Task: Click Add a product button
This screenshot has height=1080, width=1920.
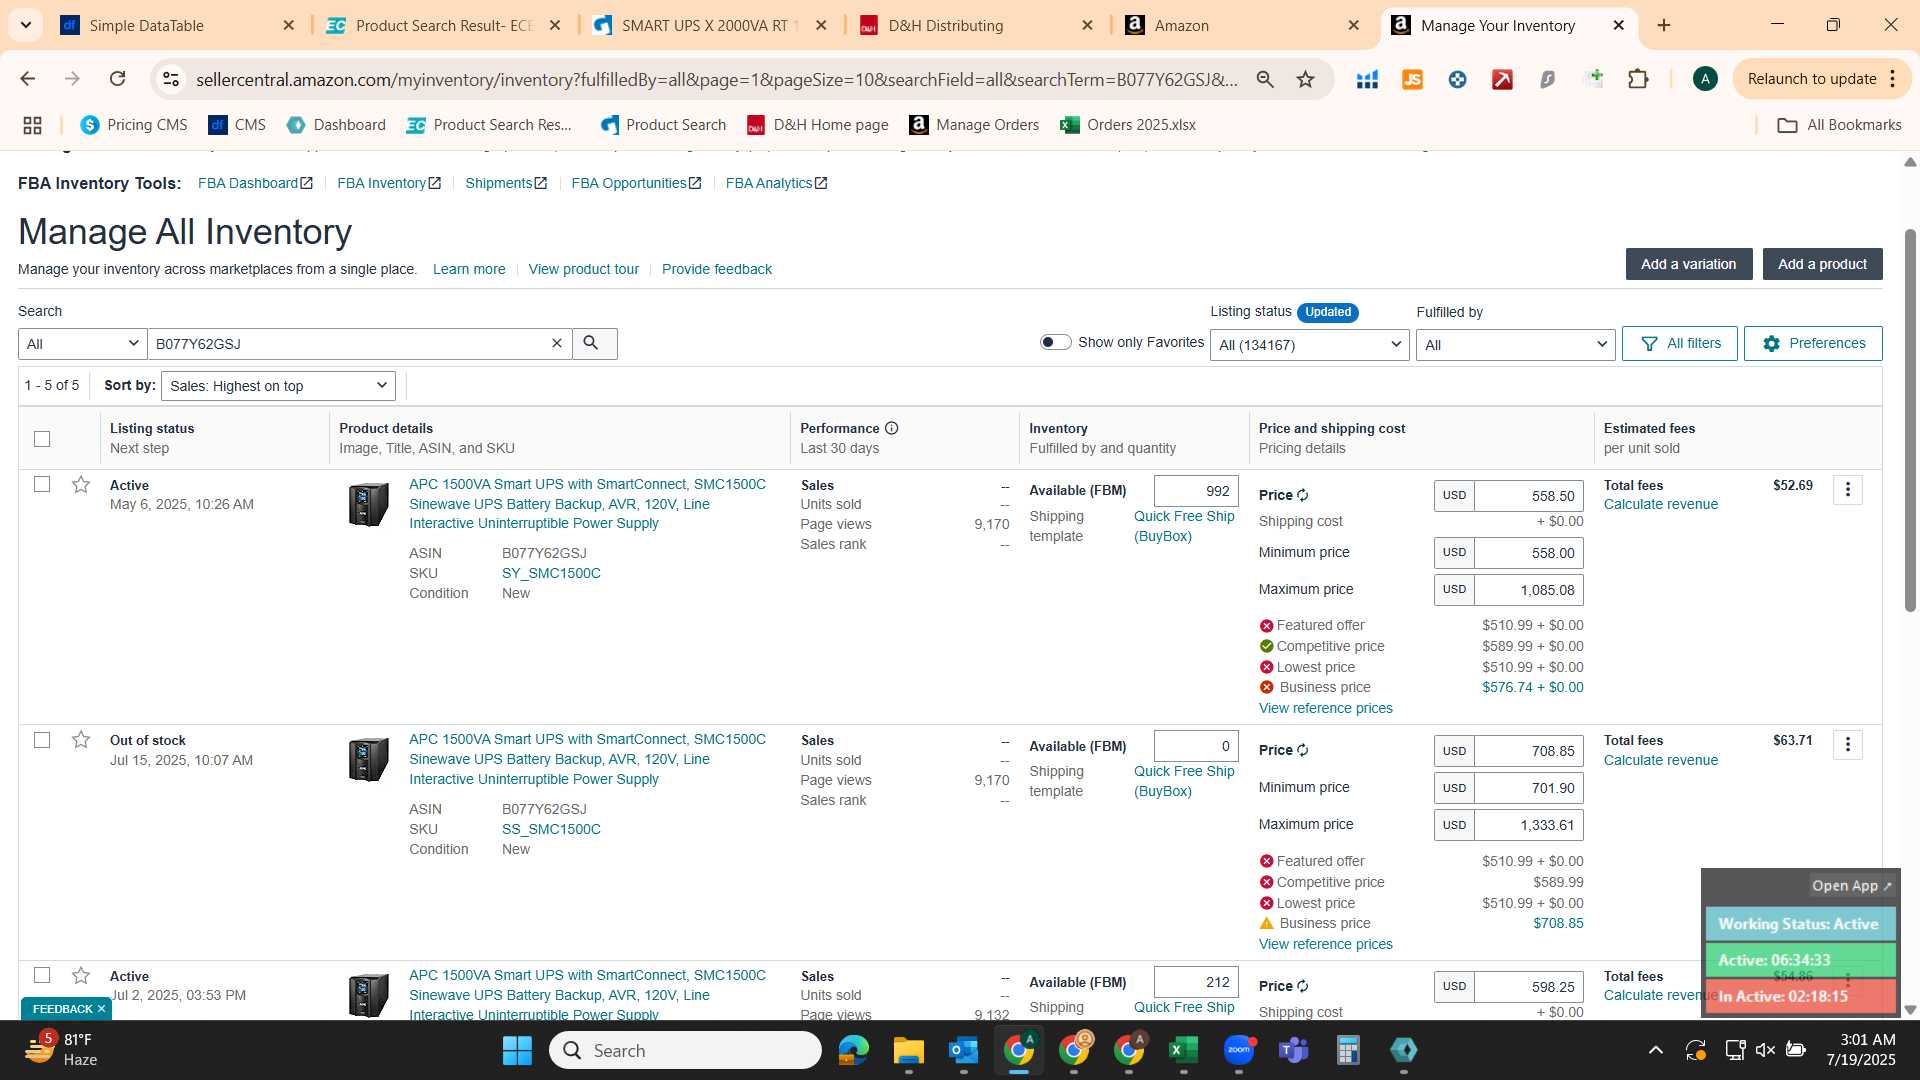Action: pyautogui.click(x=1822, y=264)
